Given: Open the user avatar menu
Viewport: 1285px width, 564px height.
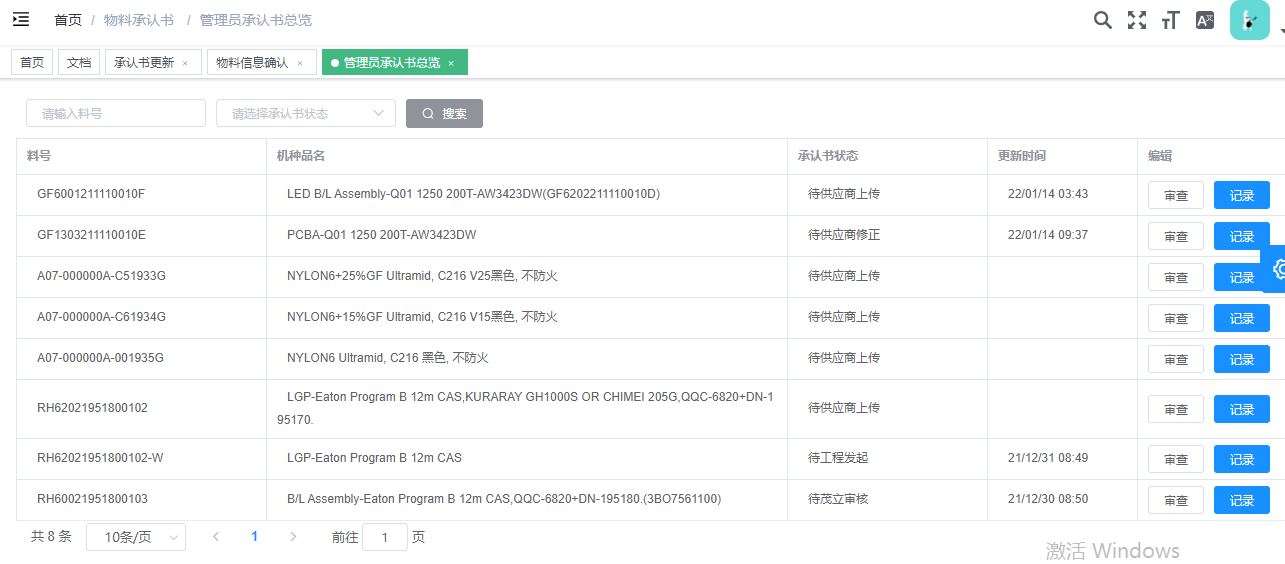Looking at the screenshot, I should [1250, 20].
